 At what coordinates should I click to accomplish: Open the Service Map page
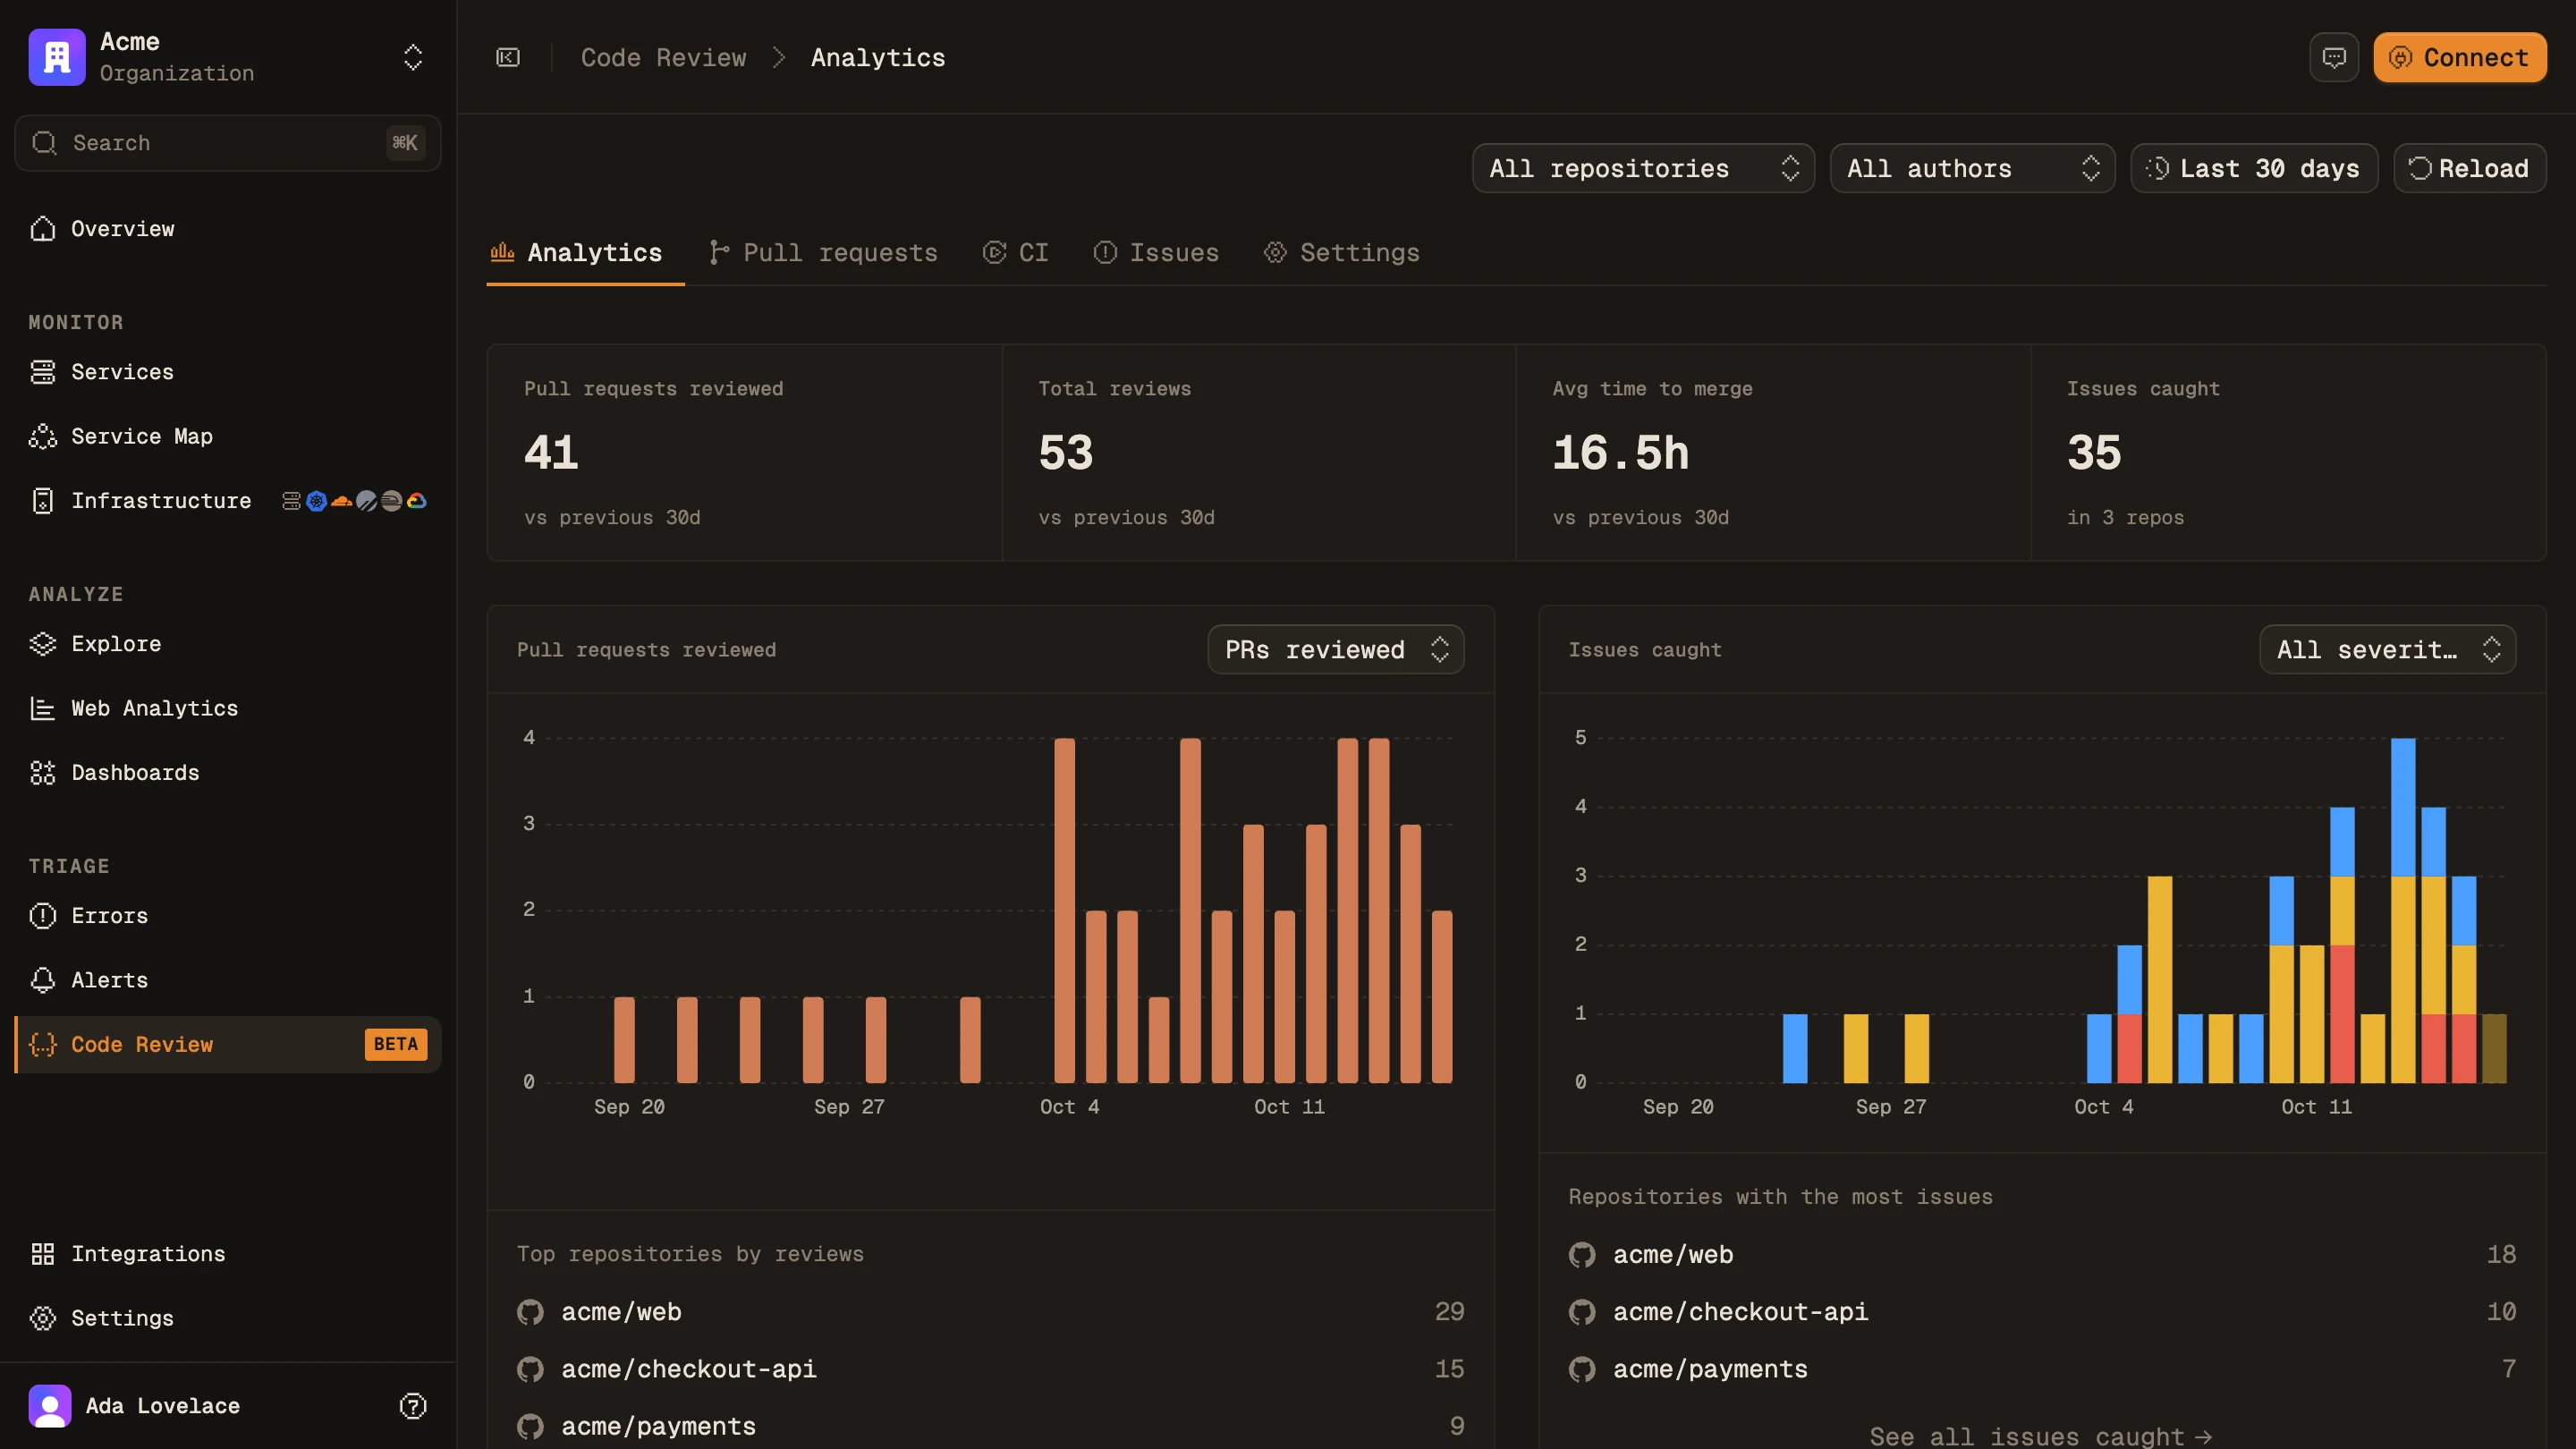(x=228, y=436)
